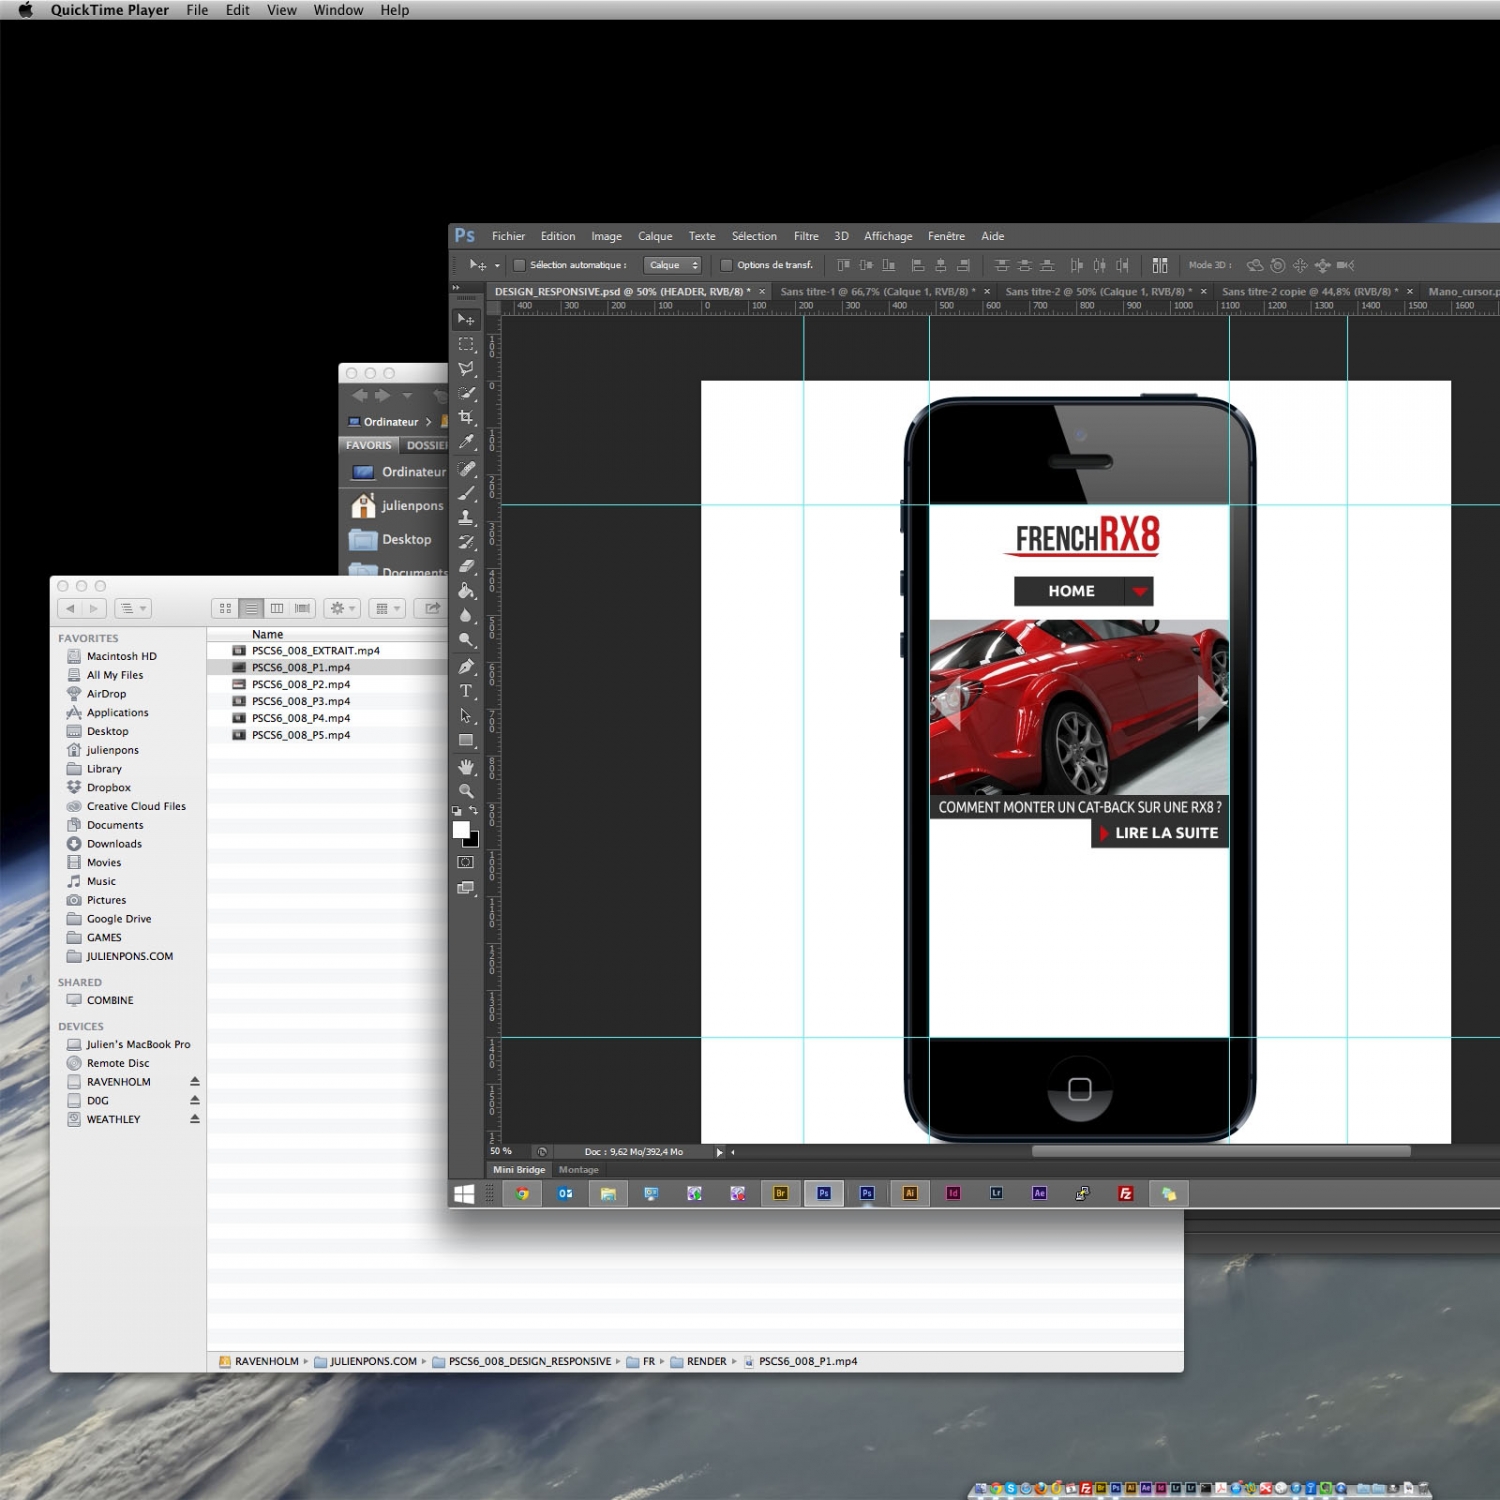Open QuickTime Player File menu
Viewport: 1500px width, 1500px height.
[x=197, y=10]
